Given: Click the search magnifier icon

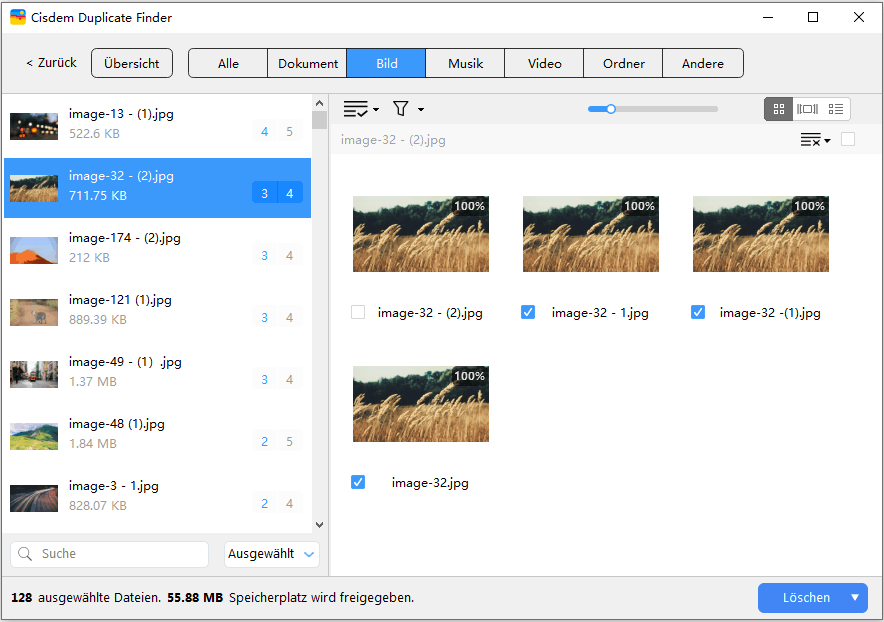Looking at the screenshot, I should click(x=26, y=554).
